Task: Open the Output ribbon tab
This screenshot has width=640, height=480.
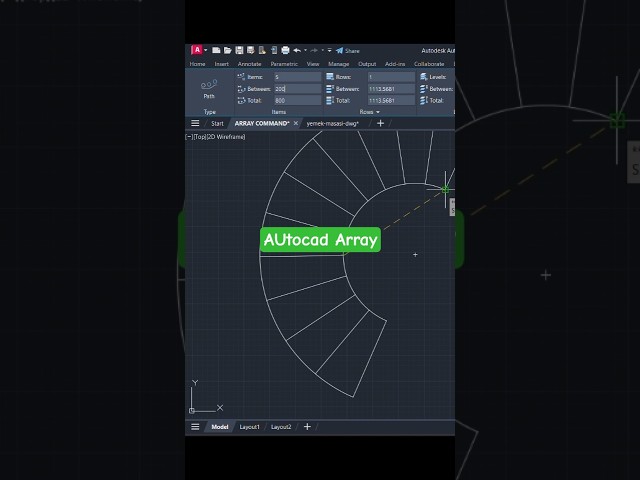Action: click(367, 64)
